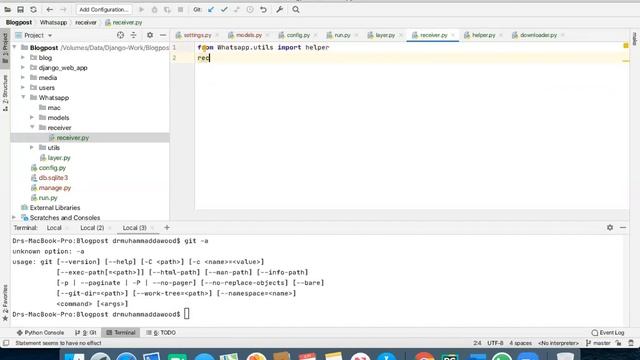This screenshot has width=640, height=360.
Task: Open settings via wrench icon
Action: pos(280,9)
